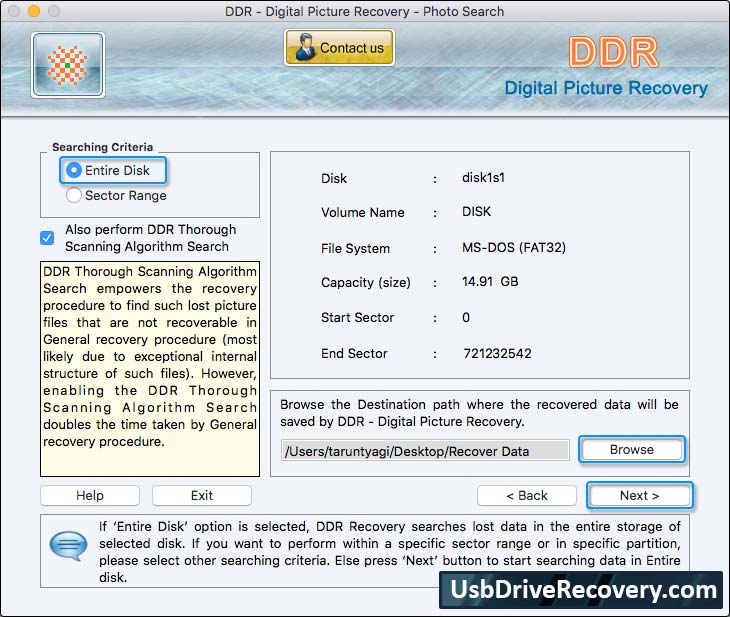Click the destination path field
Viewport: 730px width, 617px height.
coord(425,451)
